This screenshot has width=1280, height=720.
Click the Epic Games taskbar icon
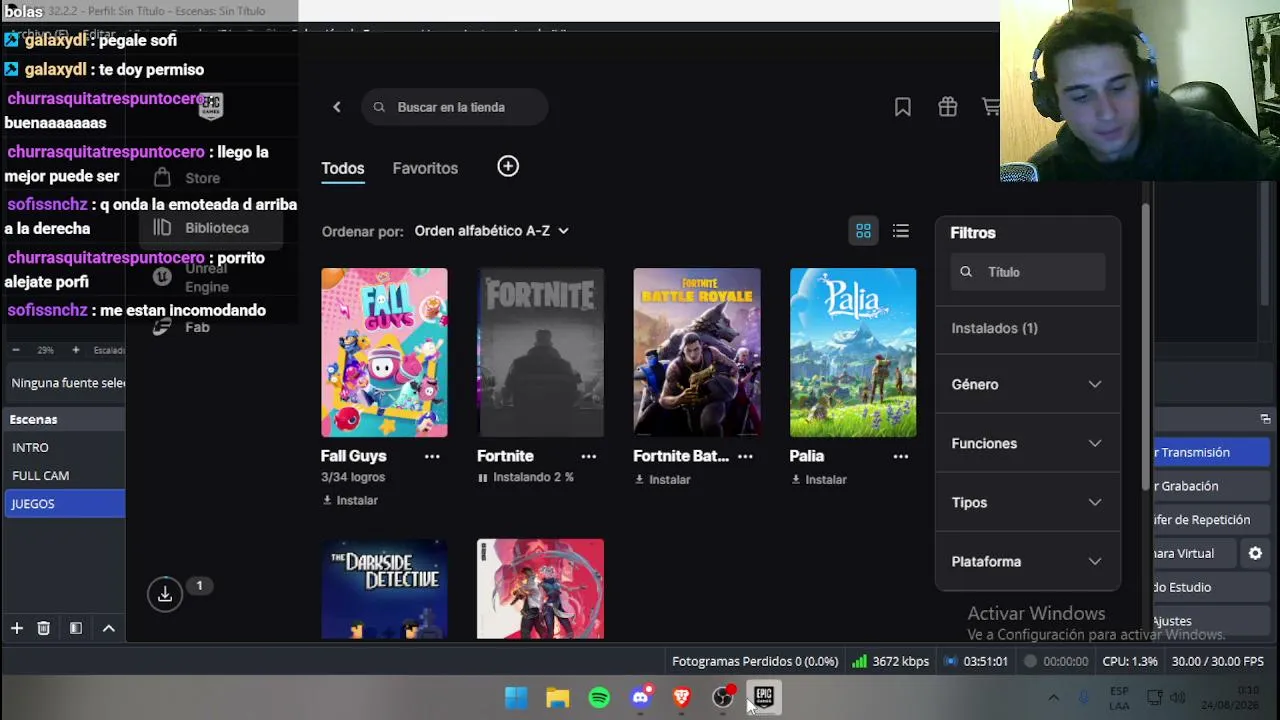coord(764,697)
